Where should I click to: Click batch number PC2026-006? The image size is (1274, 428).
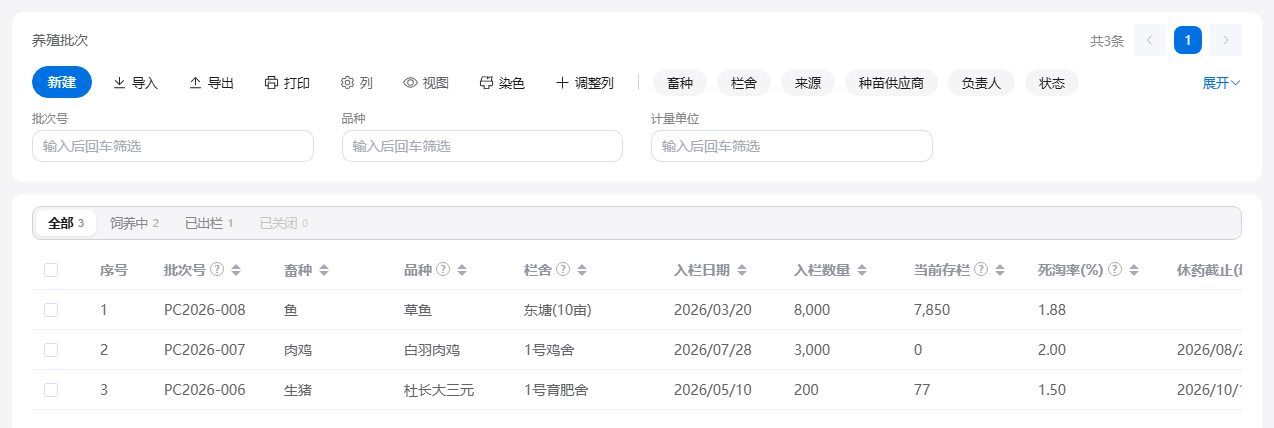pyautogui.click(x=205, y=390)
